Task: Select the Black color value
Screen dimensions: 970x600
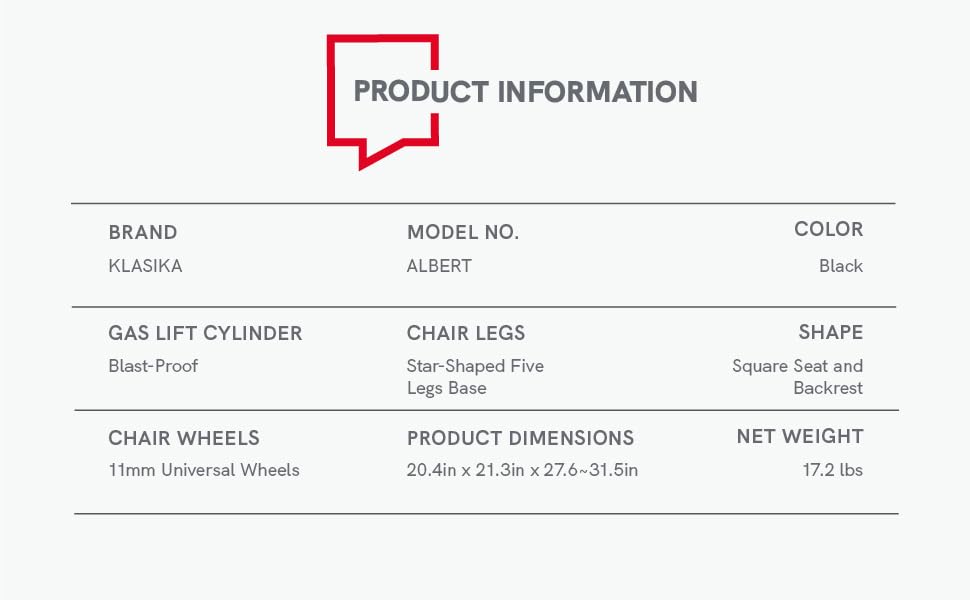Action: click(841, 266)
